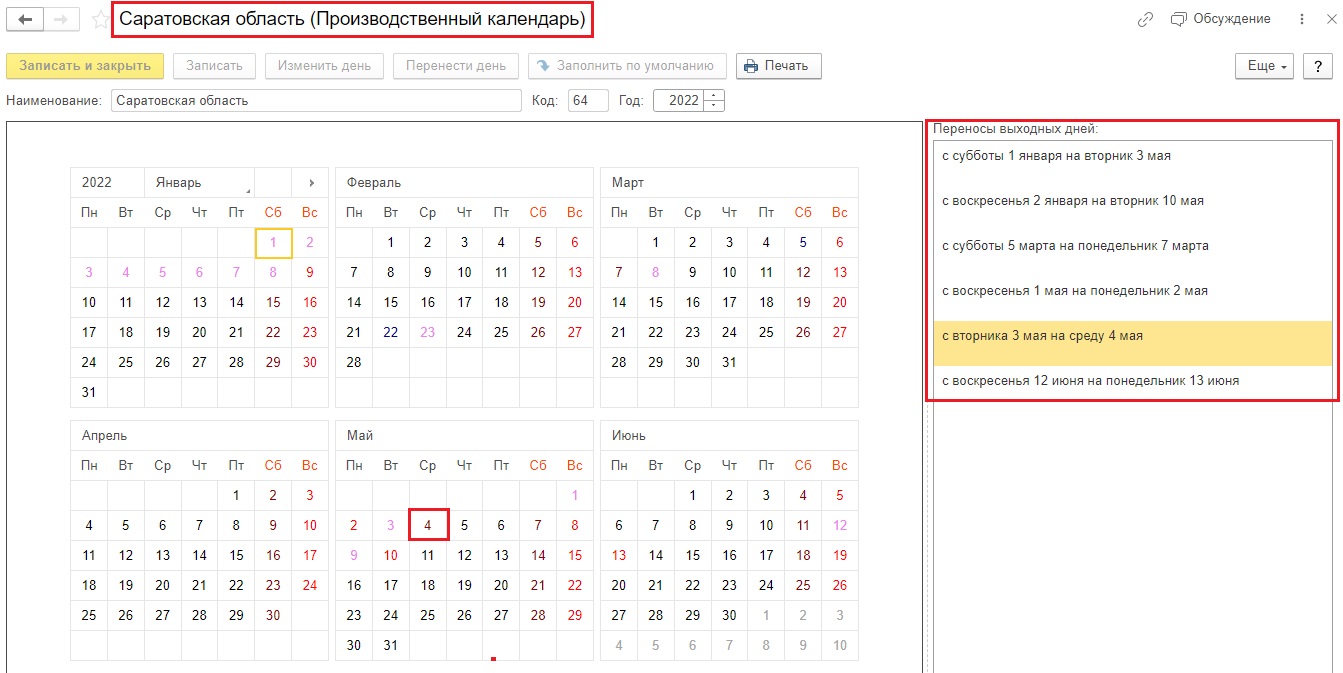Open the three-dot more options menu
Viewport: 1343px width, 673px height.
(x=1302, y=19)
